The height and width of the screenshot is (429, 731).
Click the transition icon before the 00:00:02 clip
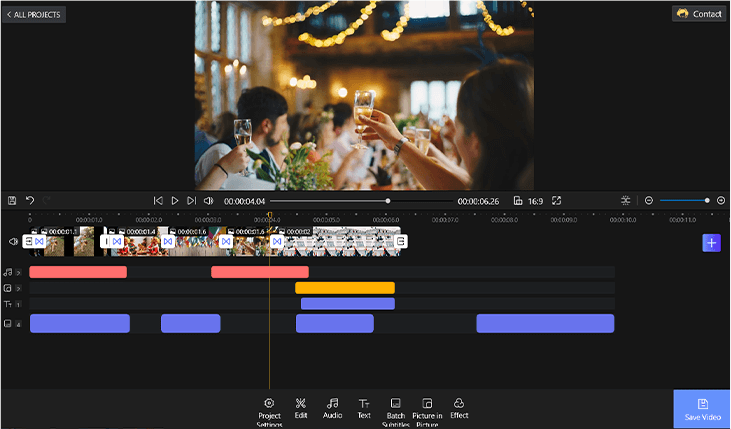[x=277, y=241]
